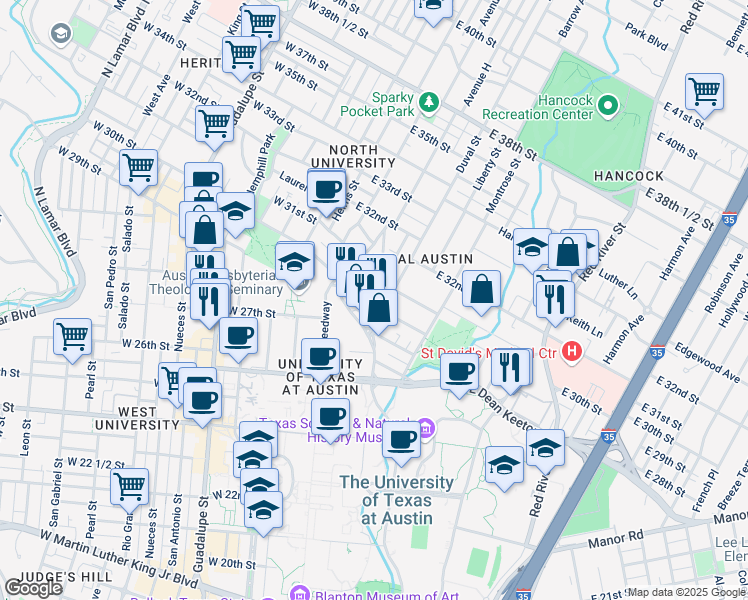Click the cart marker left of W 26th St

pyautogui.click(x=73, y=337)
